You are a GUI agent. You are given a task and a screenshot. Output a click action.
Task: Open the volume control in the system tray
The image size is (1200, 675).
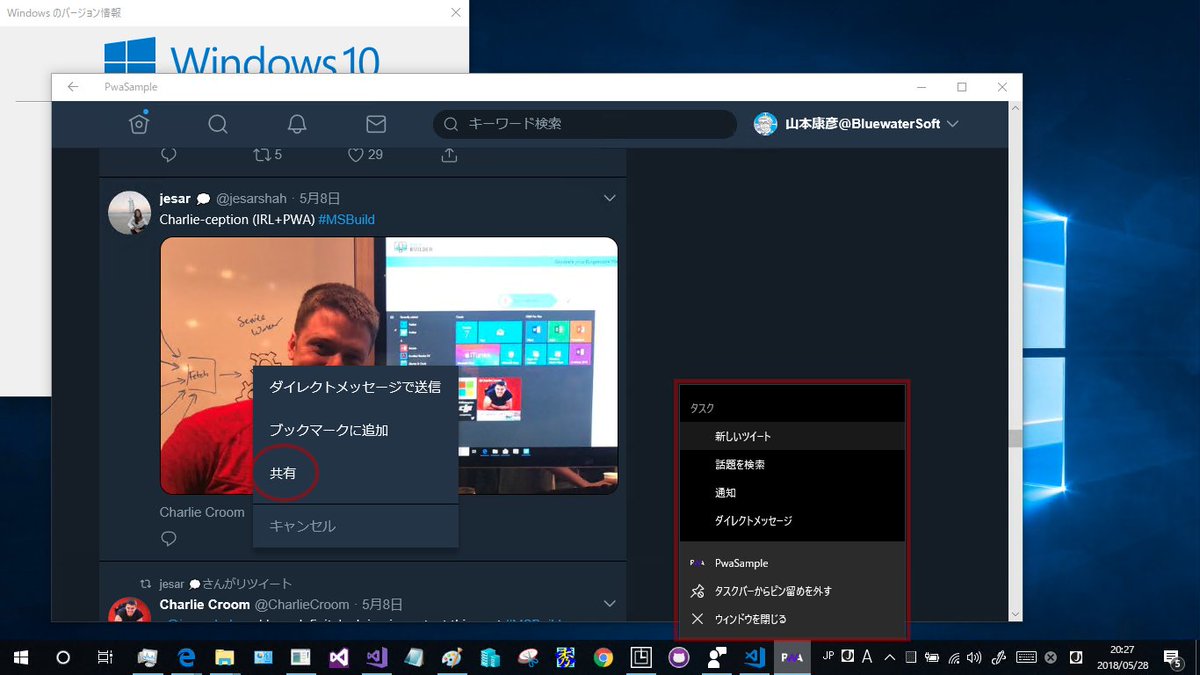tap(973, 657)
